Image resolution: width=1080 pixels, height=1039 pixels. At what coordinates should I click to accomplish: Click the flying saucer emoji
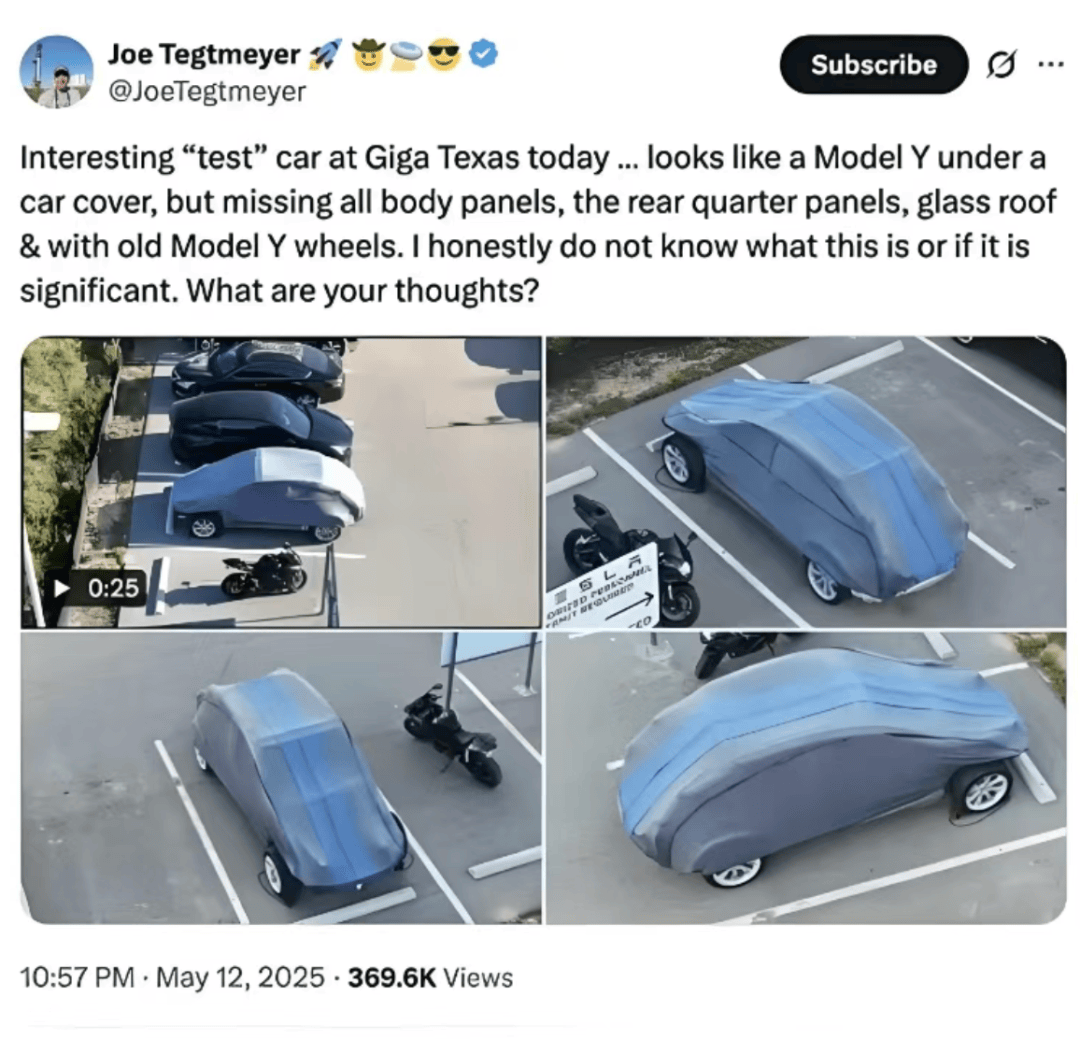click(x=407, y=54)
